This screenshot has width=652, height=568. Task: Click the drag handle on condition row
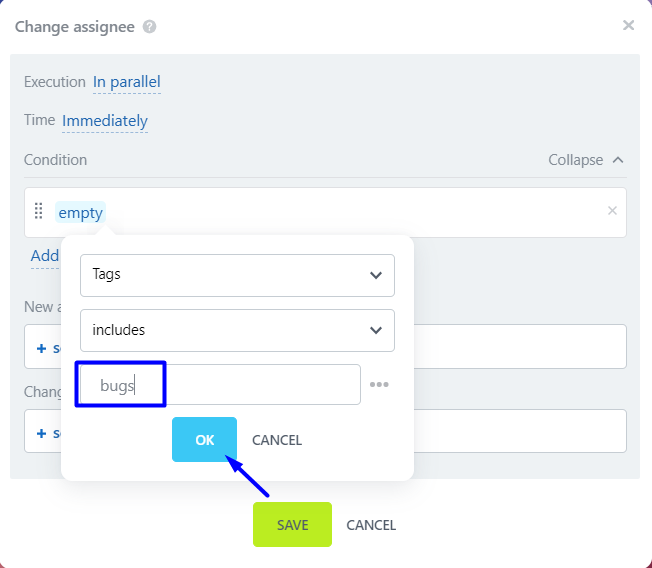click(x=39, y=211)
